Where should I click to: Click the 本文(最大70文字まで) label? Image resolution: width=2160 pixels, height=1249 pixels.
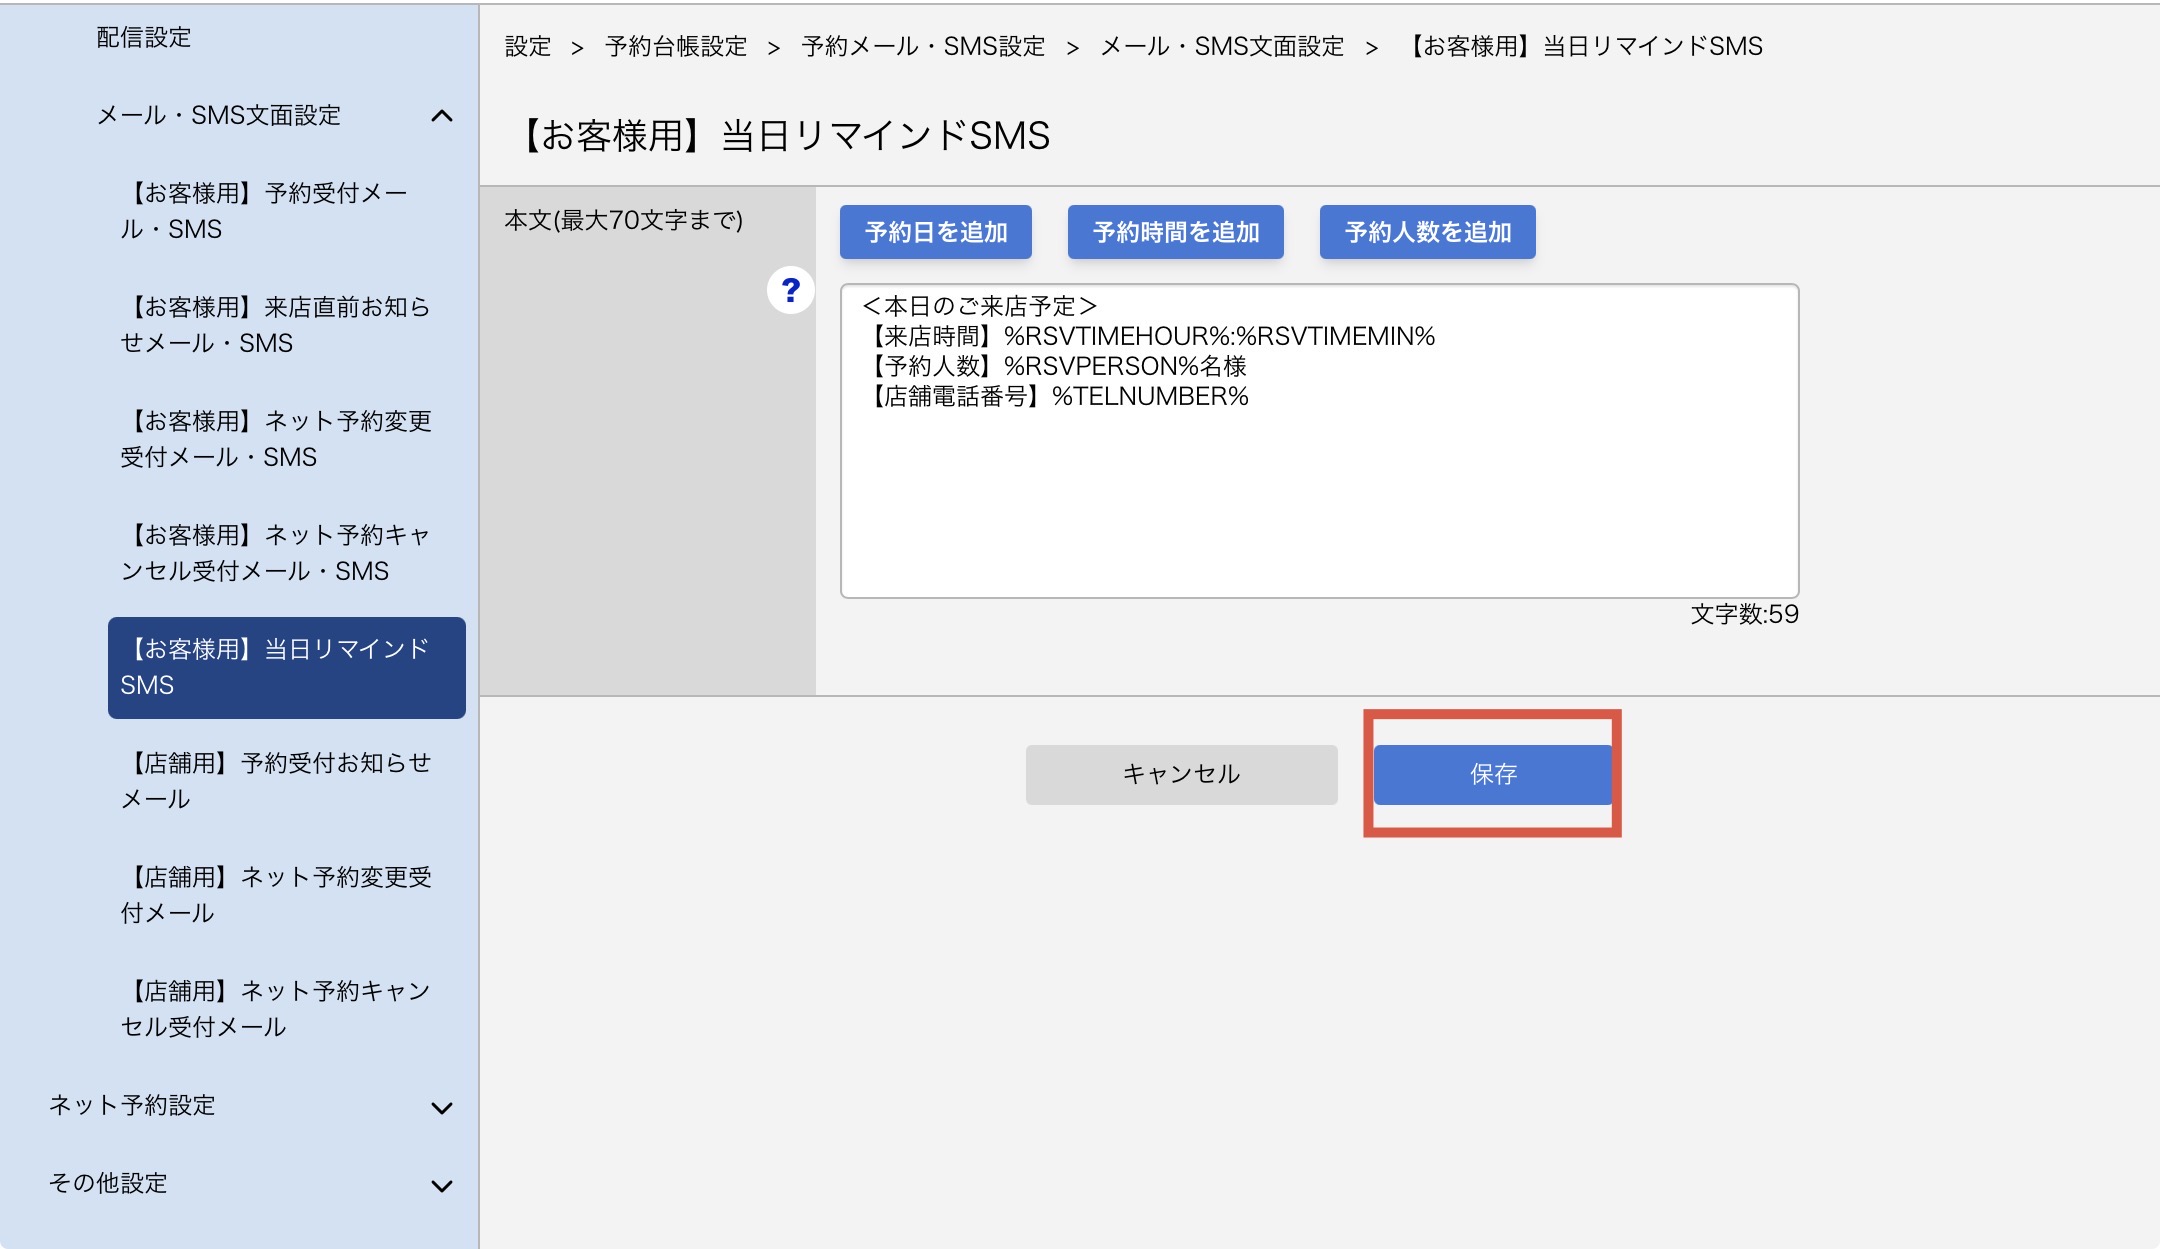click(624, 220)
